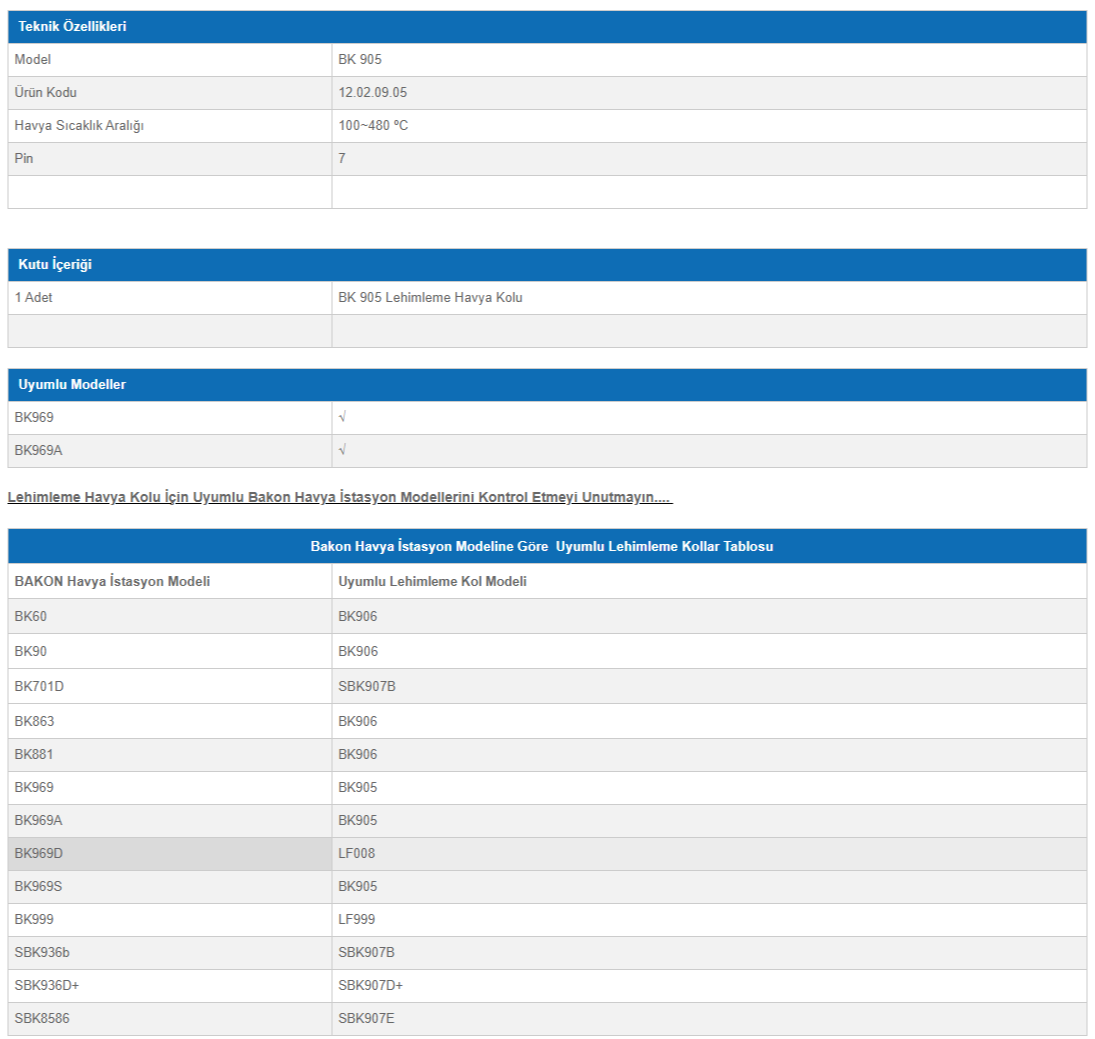Select the BK90 station cell
The image size is (1095, 1039).
tap(170, 651)
